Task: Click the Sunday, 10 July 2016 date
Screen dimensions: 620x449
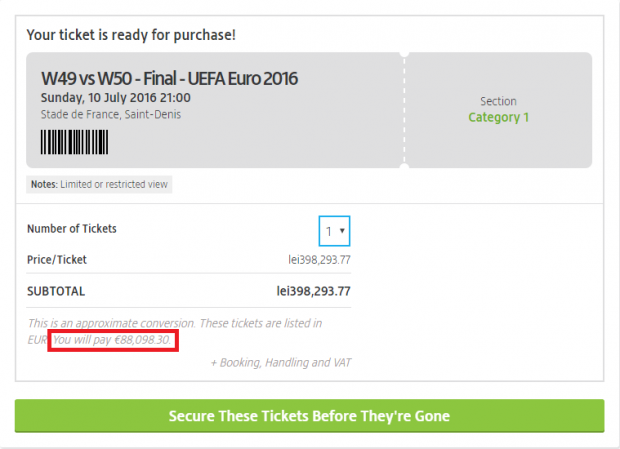Action: [115, 98]
